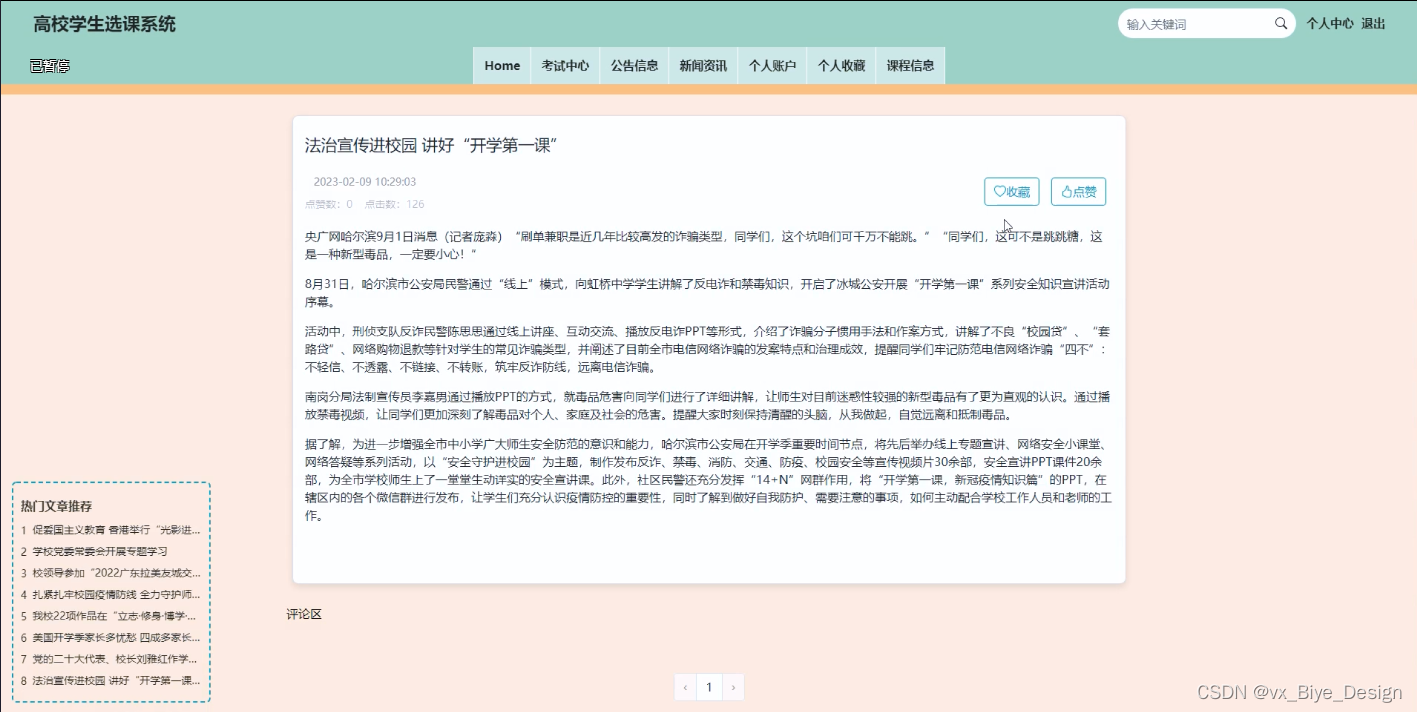Open hot article 2 学校党委常委会开展专题学习
The width and height of the screenshot is (1417, 712).
[x=94, y=551]
